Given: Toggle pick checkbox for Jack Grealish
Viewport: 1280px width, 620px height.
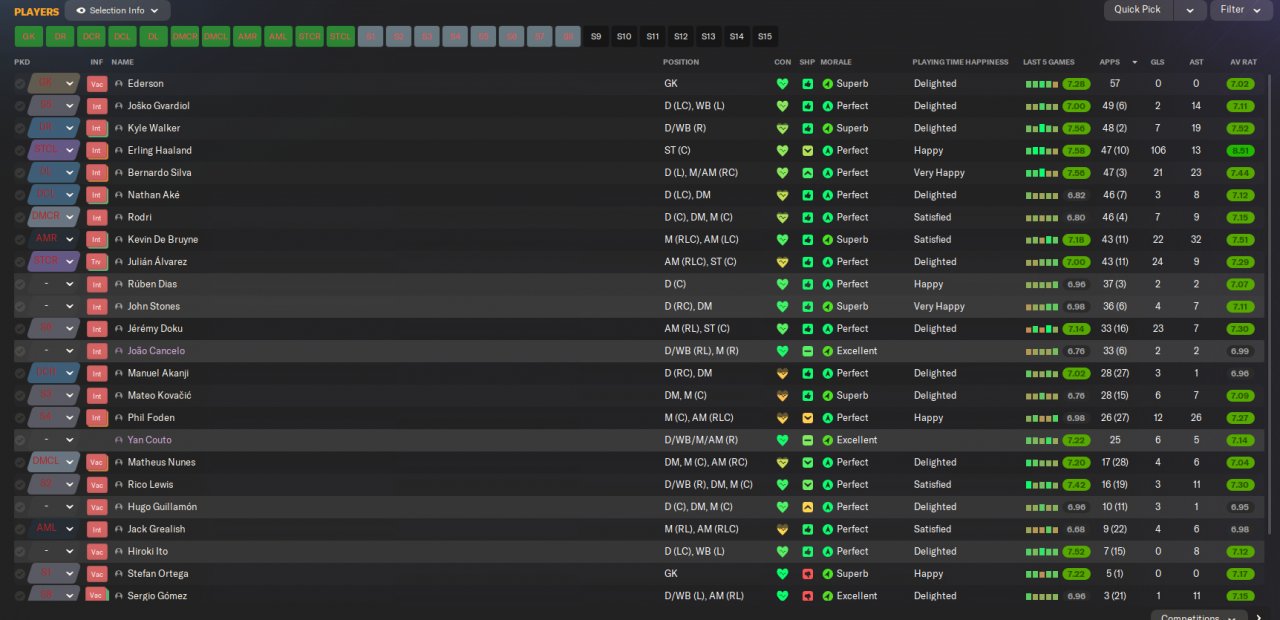Looking at the screenshot, I should tap(20, 530).
